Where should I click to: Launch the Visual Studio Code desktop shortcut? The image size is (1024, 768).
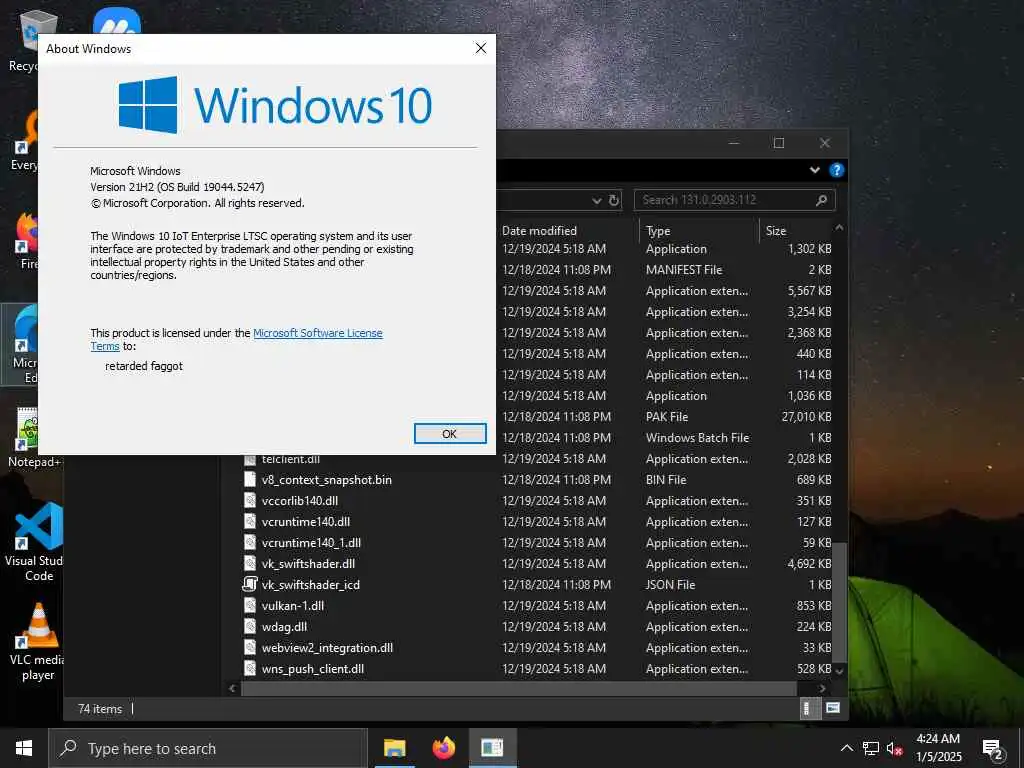38,542
